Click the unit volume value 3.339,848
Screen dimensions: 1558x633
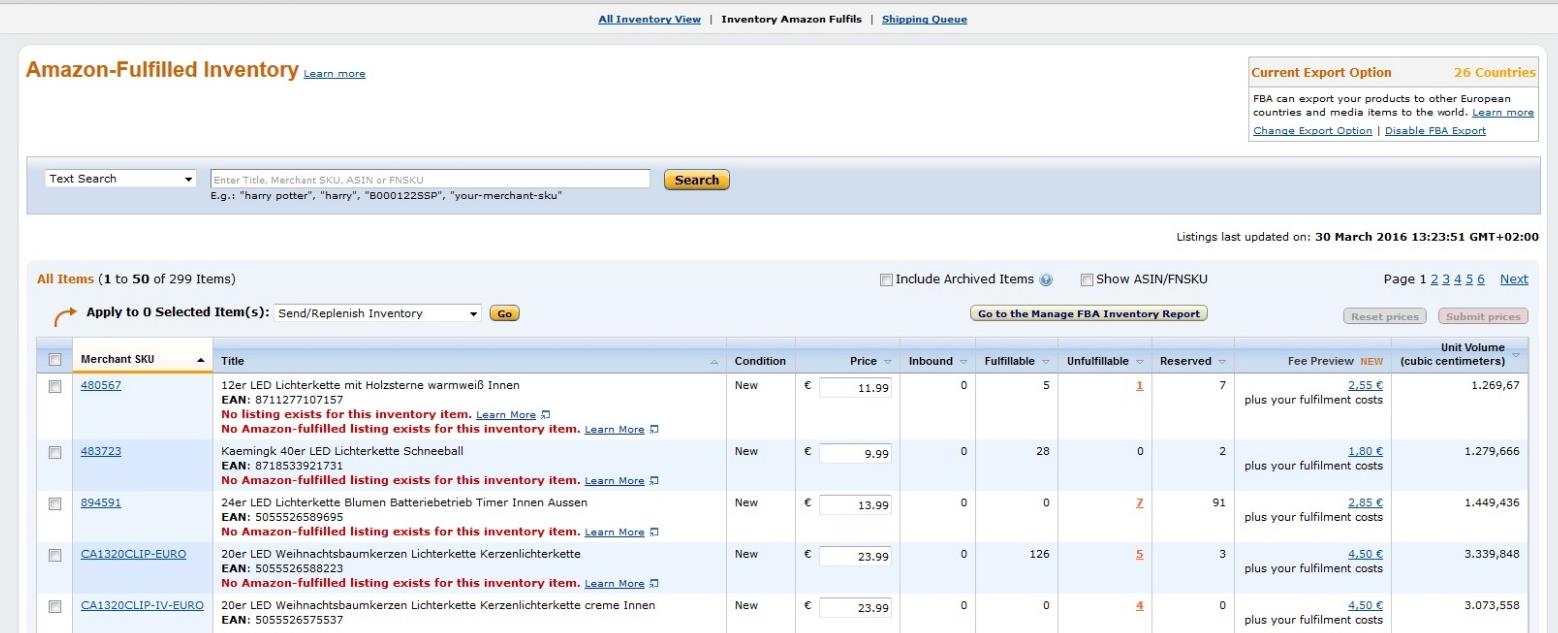point(1492,554)
